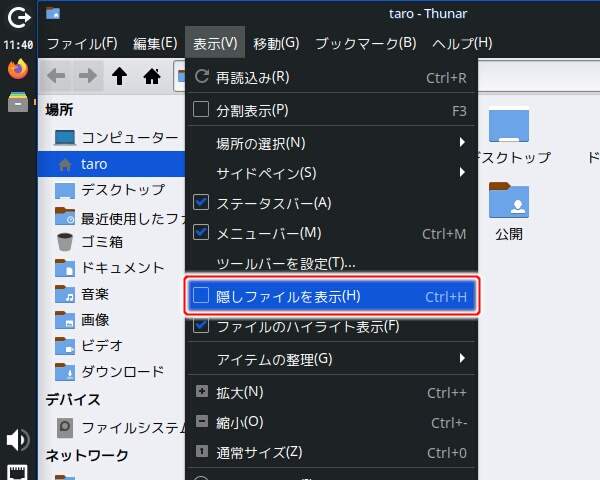Select 拡大 to zoom in
The width and height of the screenshot is (600, 480).
[x=240, y=392]
